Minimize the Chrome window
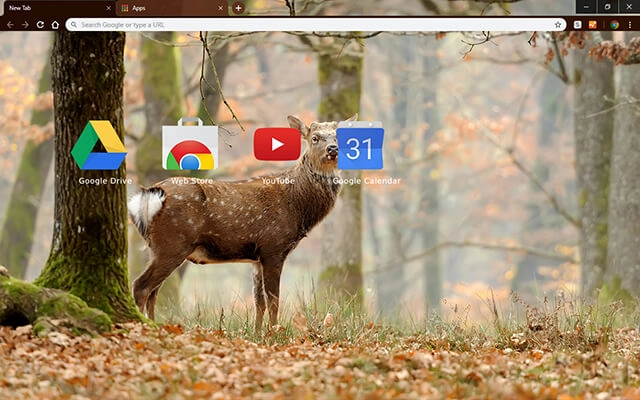Image resolution: width=640 pixels, height=400 pixels. 586,7
